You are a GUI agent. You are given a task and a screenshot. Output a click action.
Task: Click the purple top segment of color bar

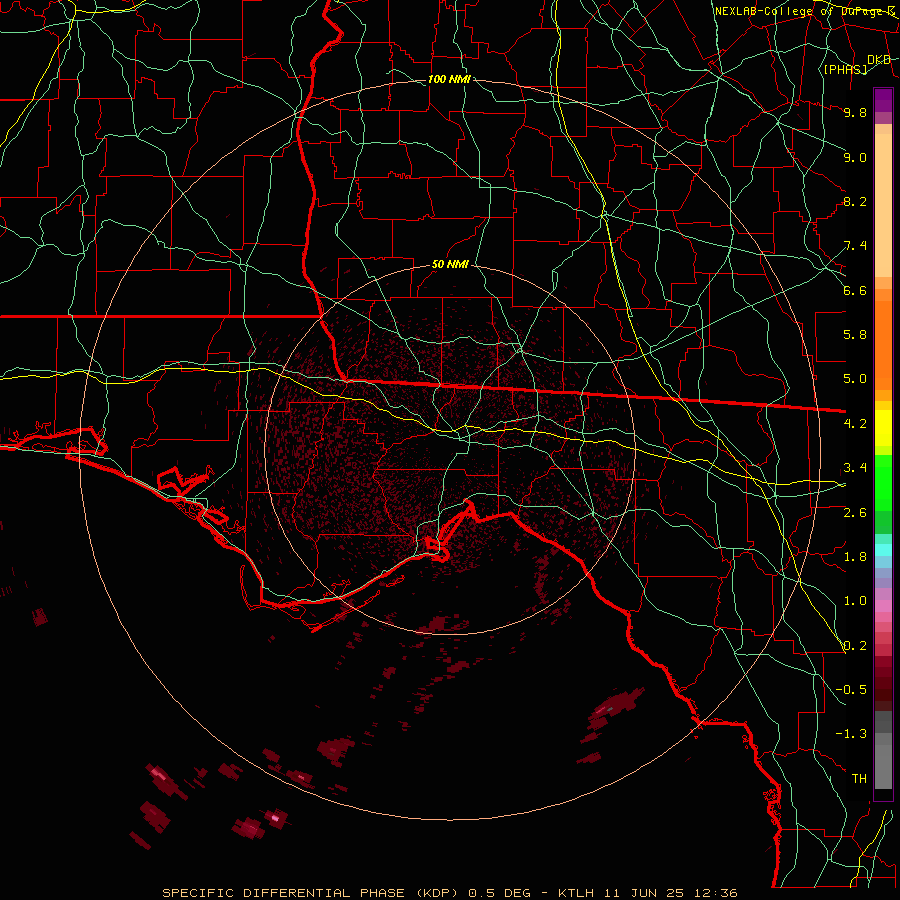883,100
